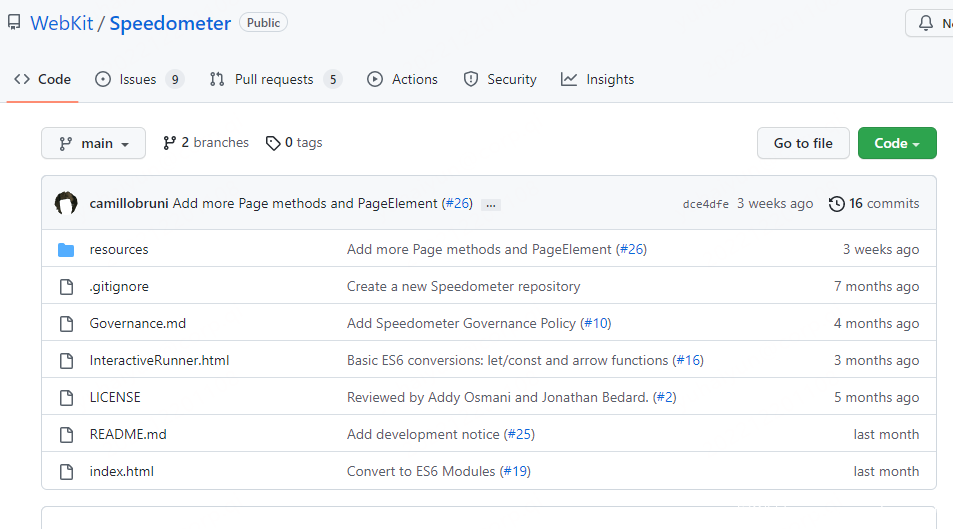Image resolution: width=953 pixels, height=529 pixels.
Task: Open the main branch dropdown
Action: [x=94, y=143]
